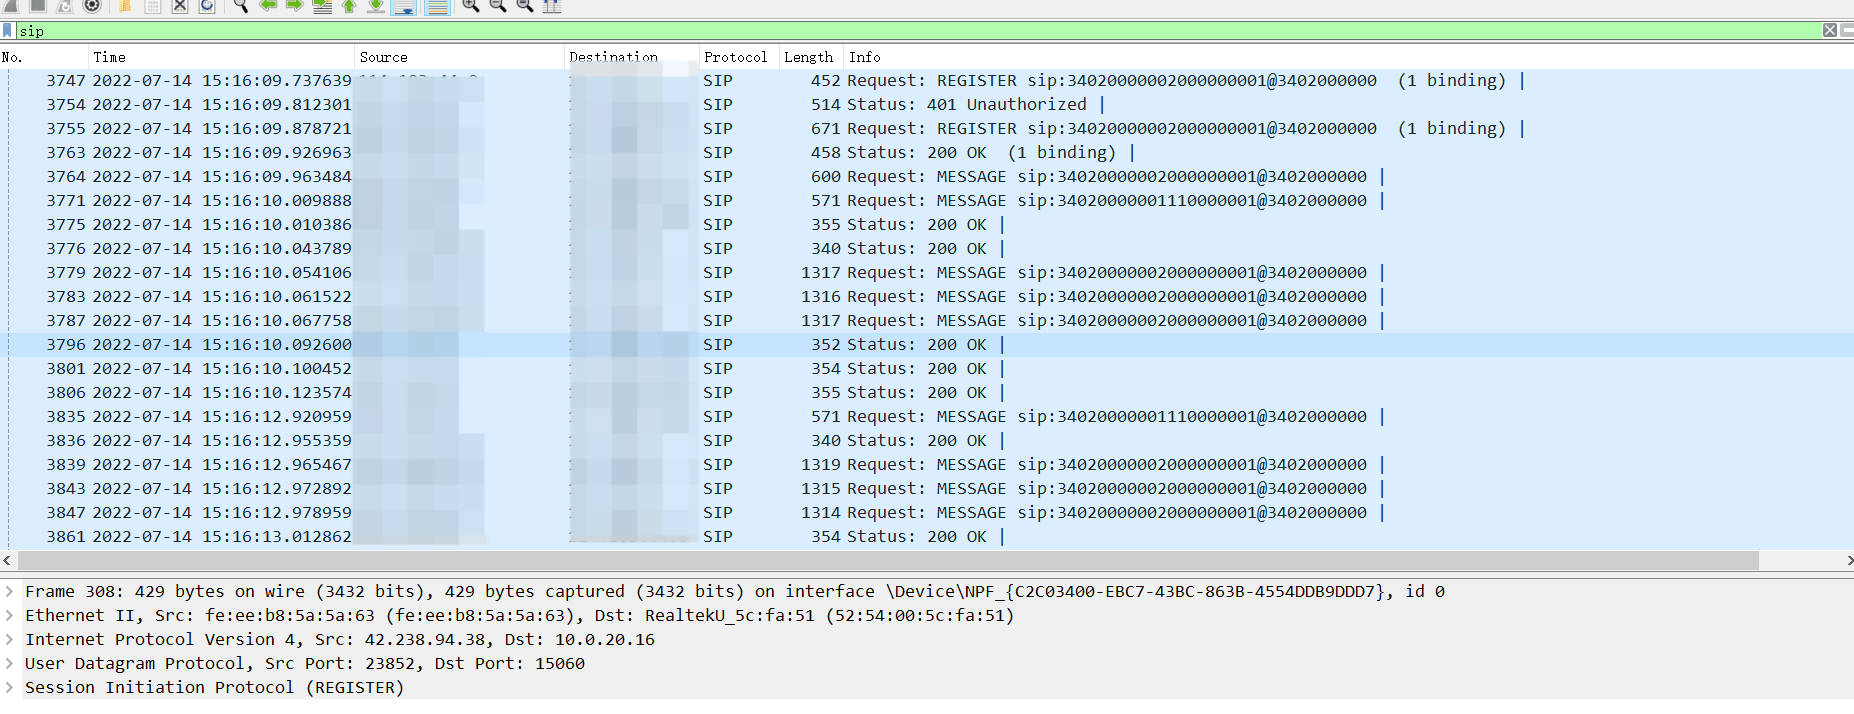This screenshot has width=1854, height=714.
Task: Select packet 3839 with length 1319
Action: 927,464
